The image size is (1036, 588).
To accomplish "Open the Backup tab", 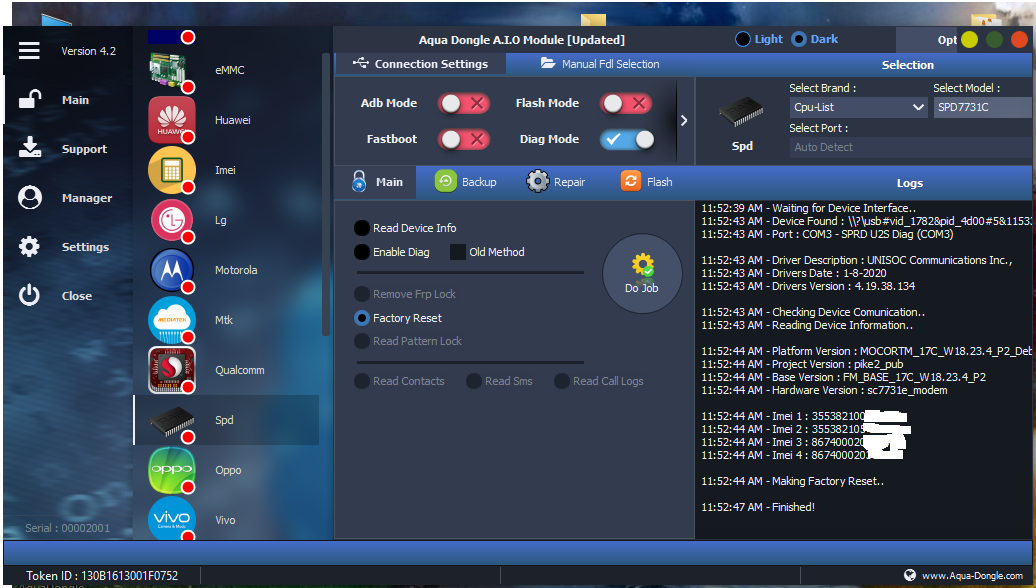I will tap(466, 182).
